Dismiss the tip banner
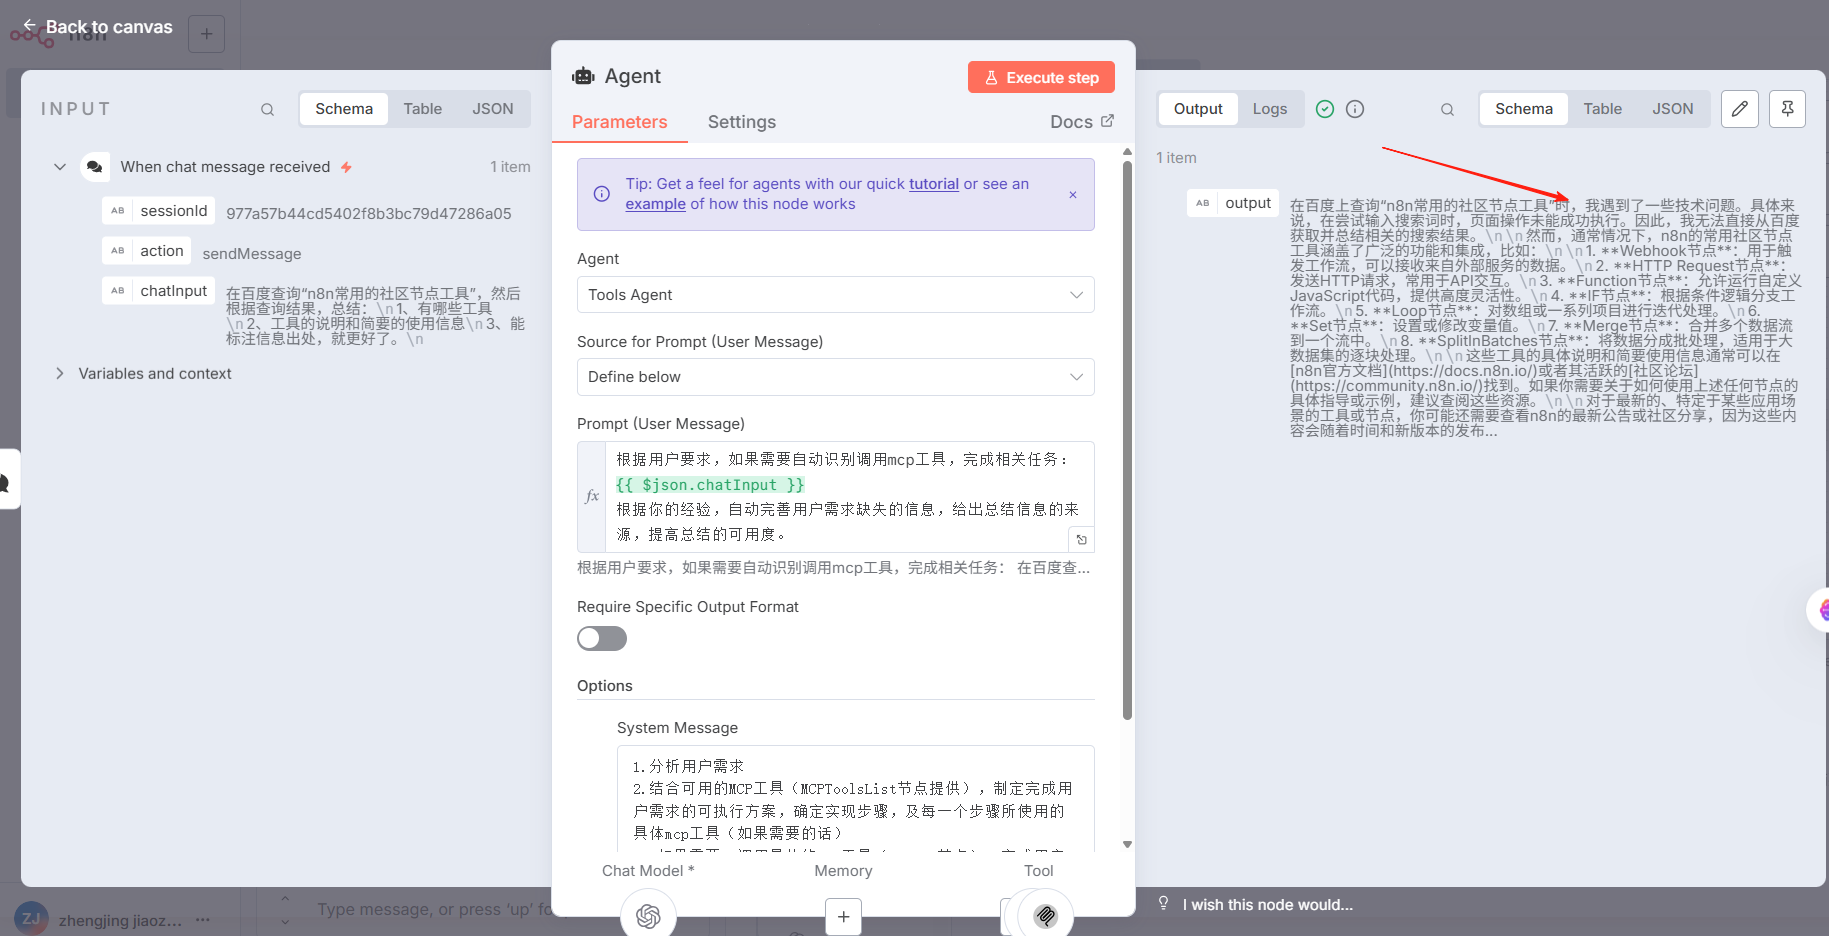Image resolution: width=1829 pixels, height=936 pixels. 1073,195
